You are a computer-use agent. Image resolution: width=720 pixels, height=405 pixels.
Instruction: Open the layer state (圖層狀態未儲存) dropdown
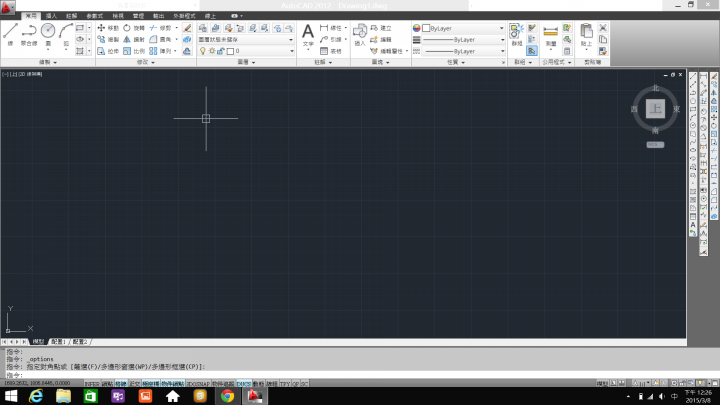click(246, 39)
